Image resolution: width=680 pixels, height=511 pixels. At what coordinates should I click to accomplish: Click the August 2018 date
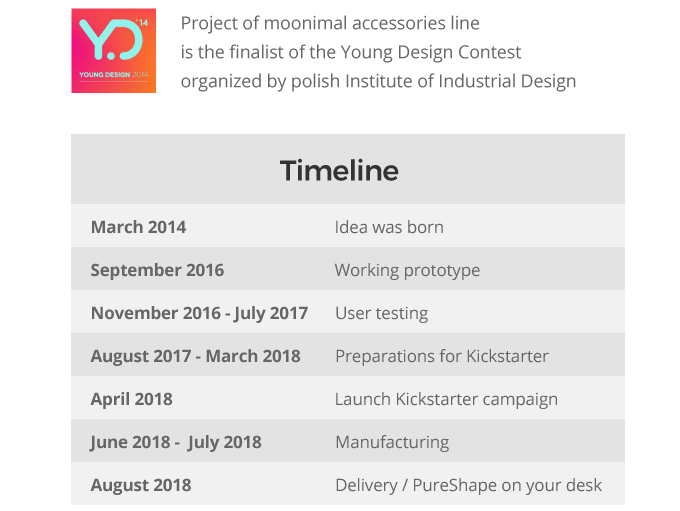click(141, 485)
